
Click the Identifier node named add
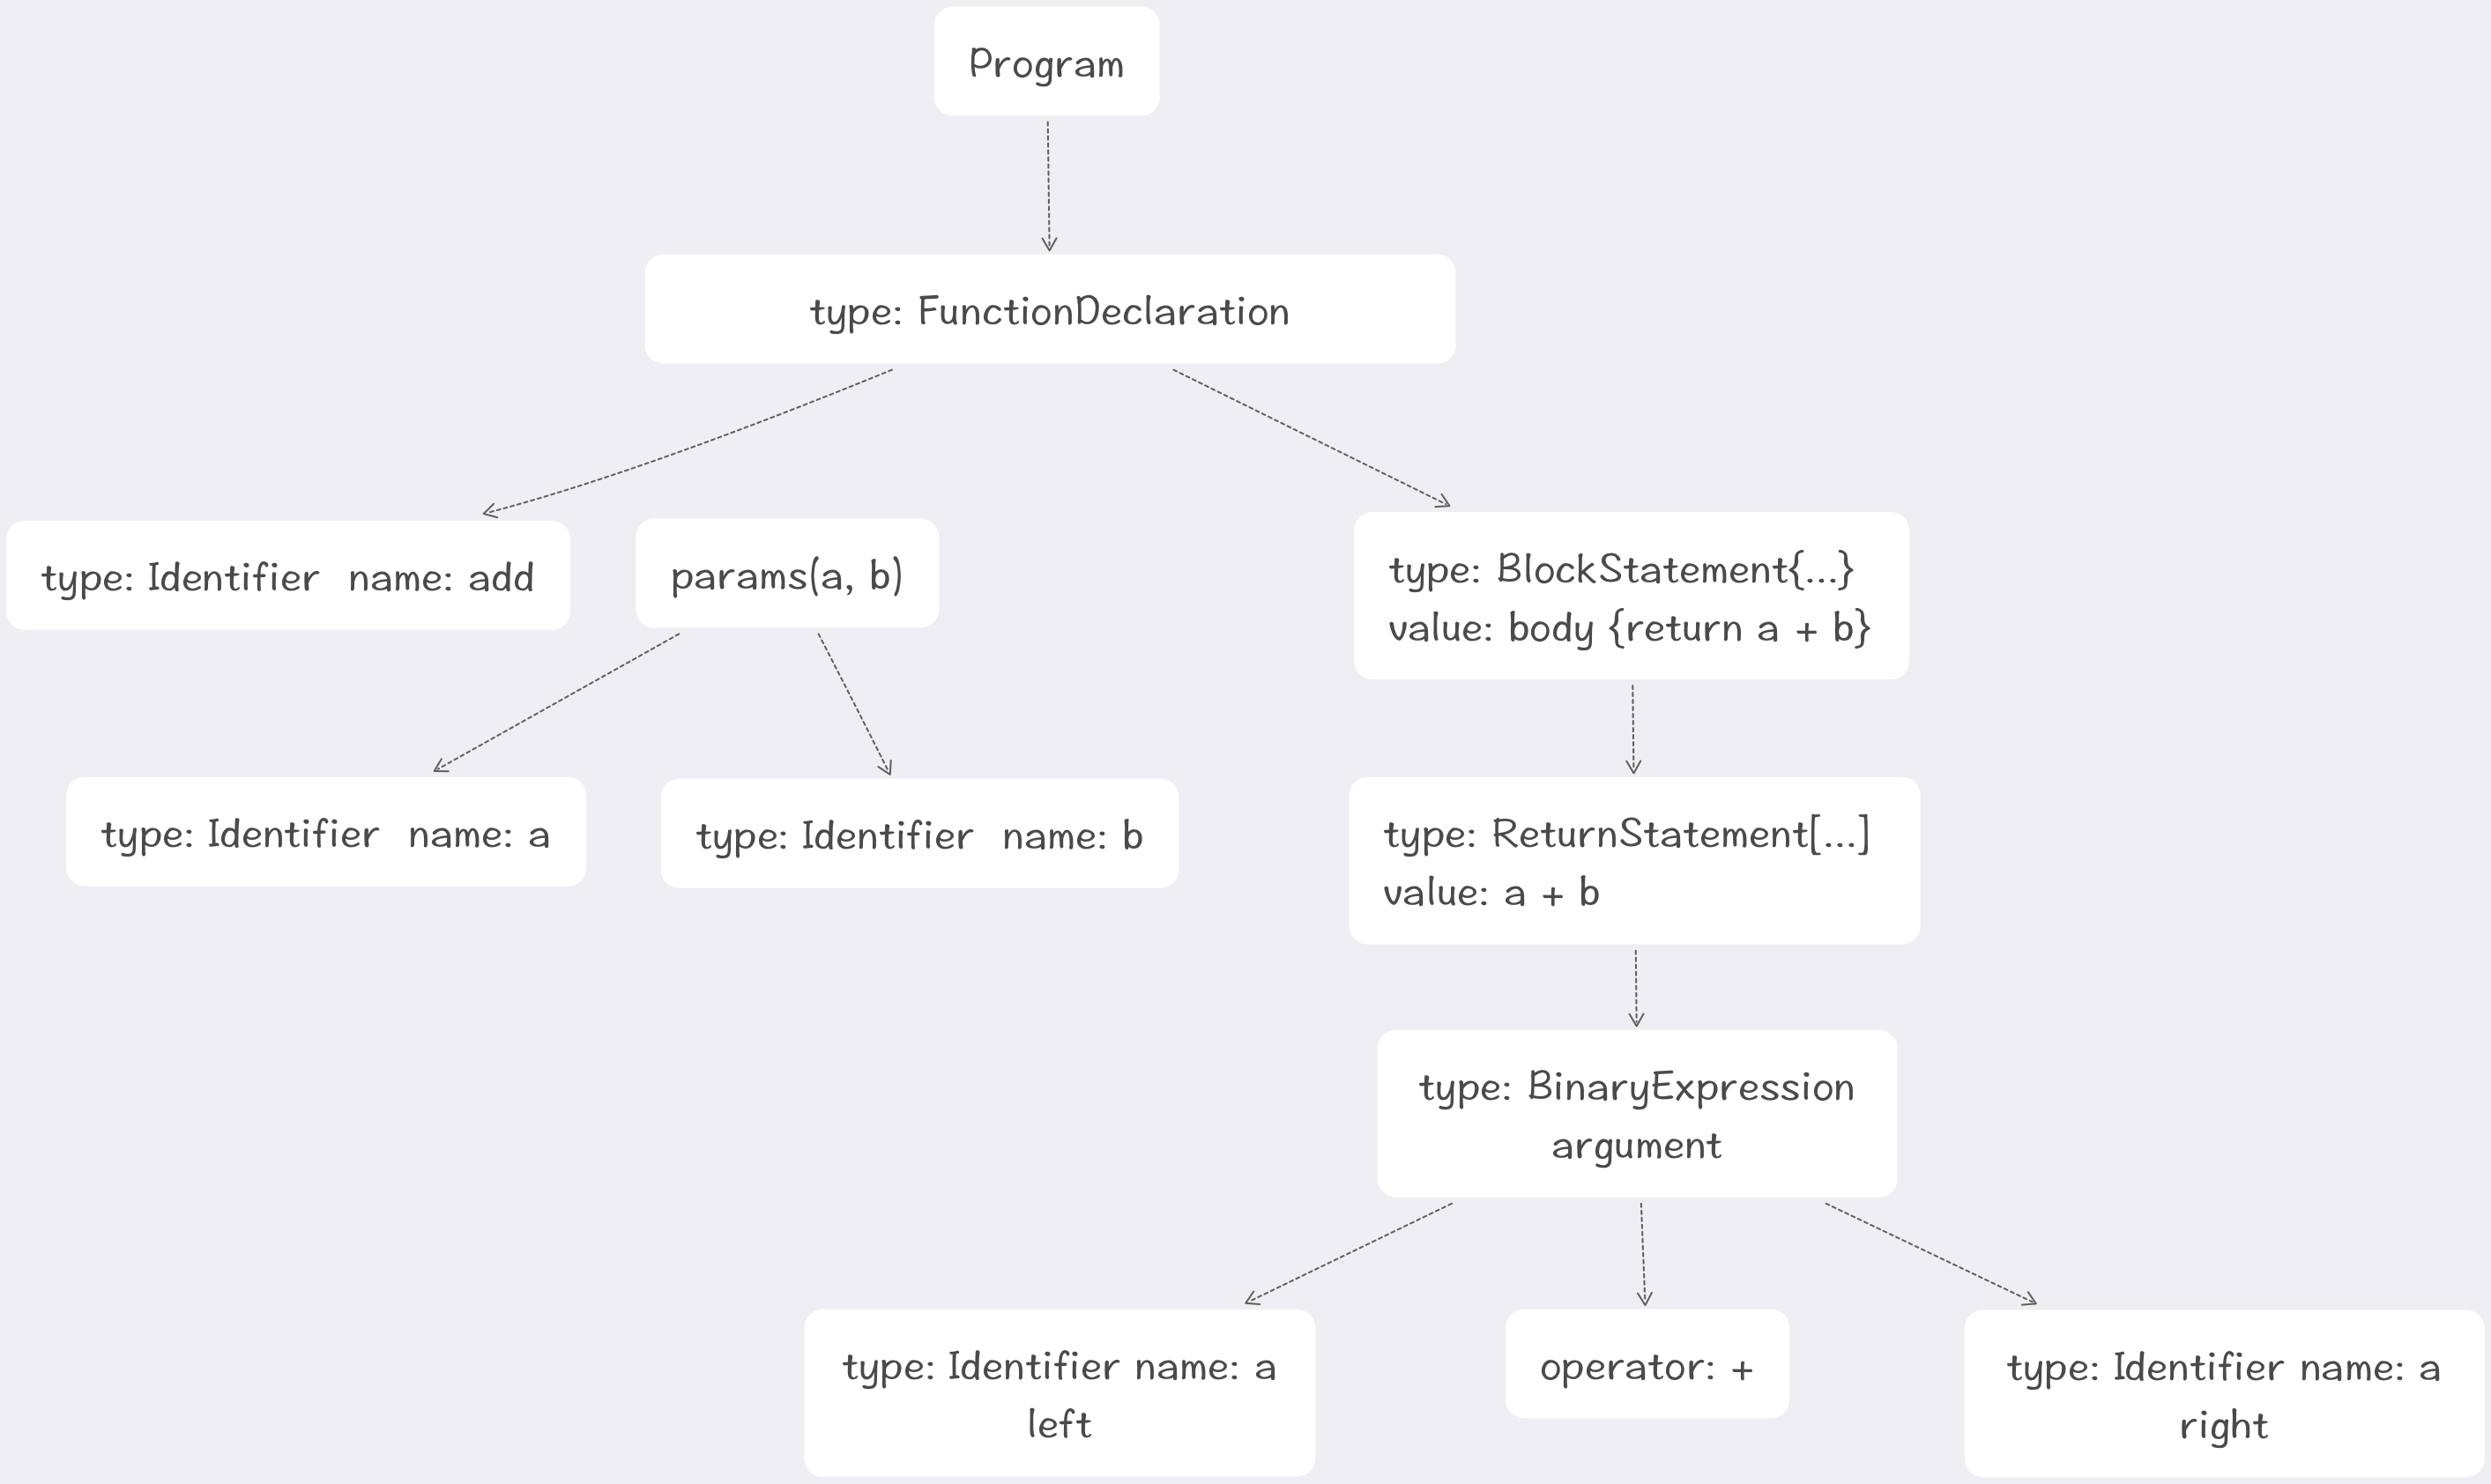288,576
